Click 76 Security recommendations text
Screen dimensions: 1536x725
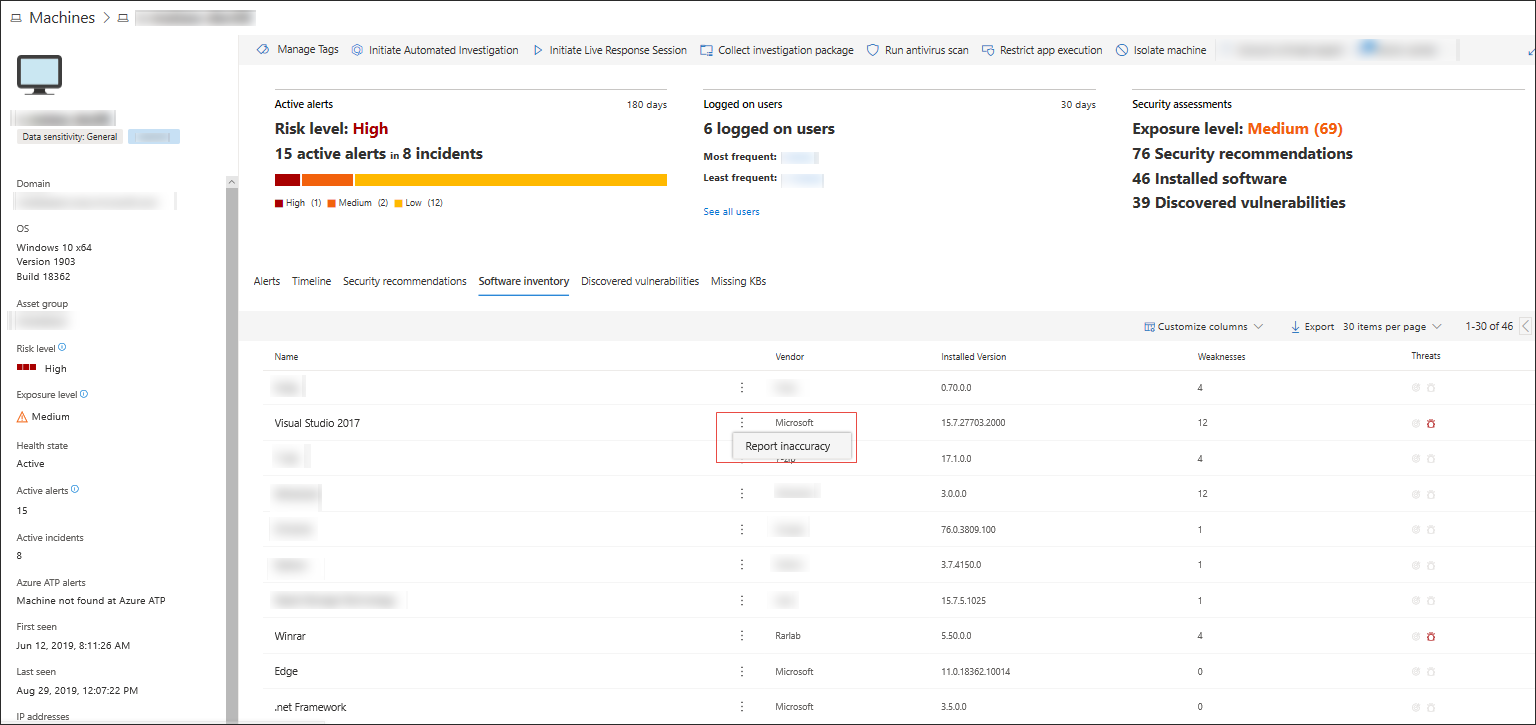pos(1242,154)
